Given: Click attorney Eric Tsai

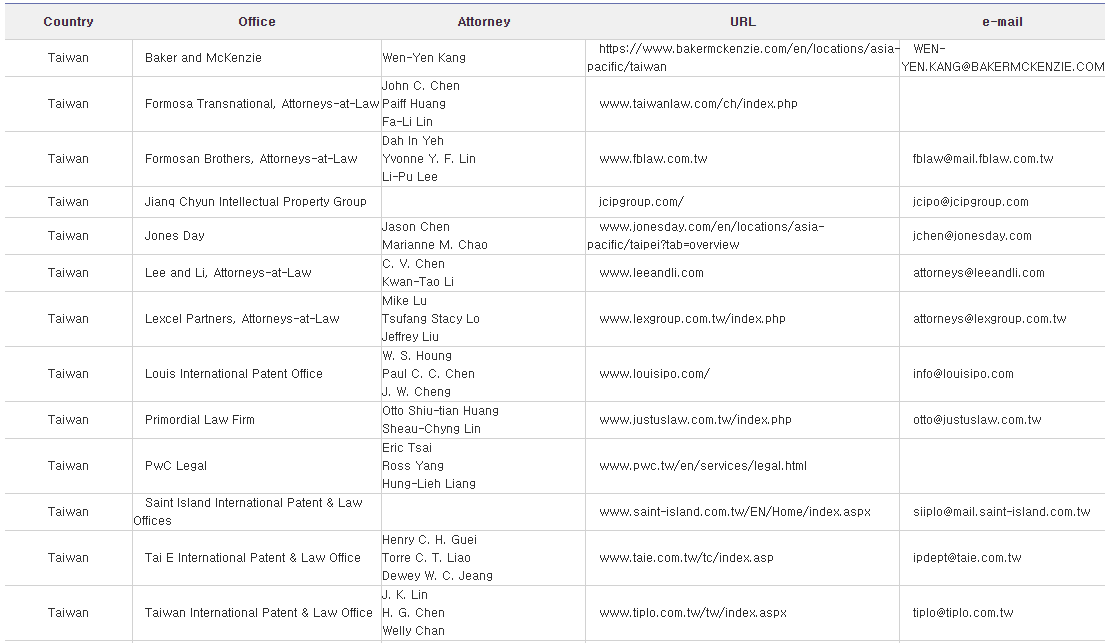Looking at the screenshot, I should pos(407,448).
